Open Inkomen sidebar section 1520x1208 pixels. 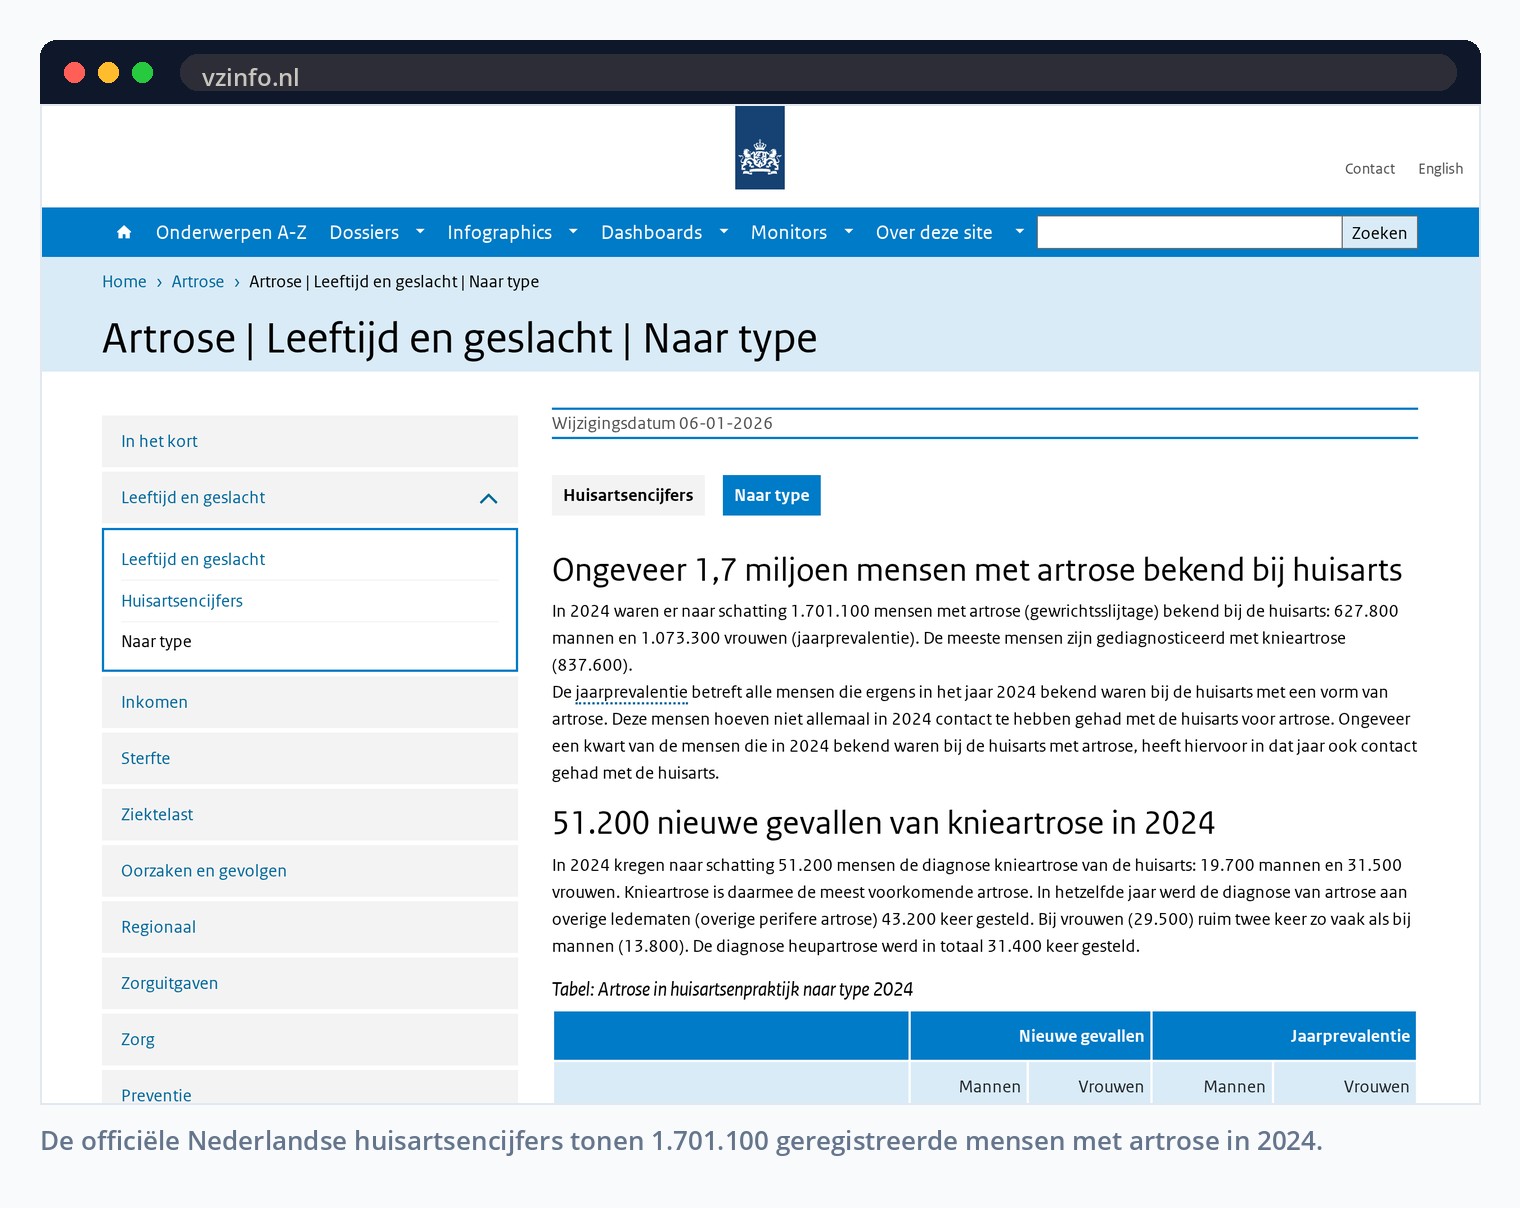(310, 702)
